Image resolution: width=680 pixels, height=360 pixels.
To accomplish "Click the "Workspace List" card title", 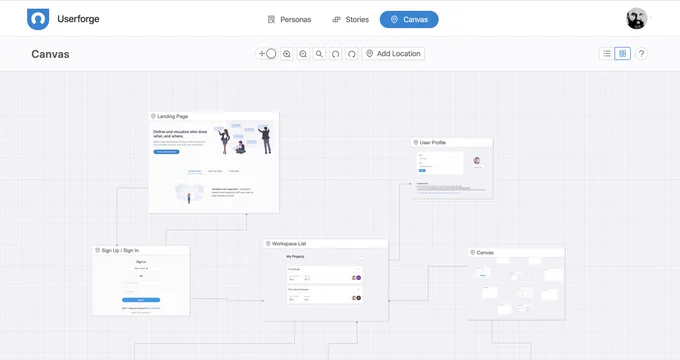I will [289, 244].
